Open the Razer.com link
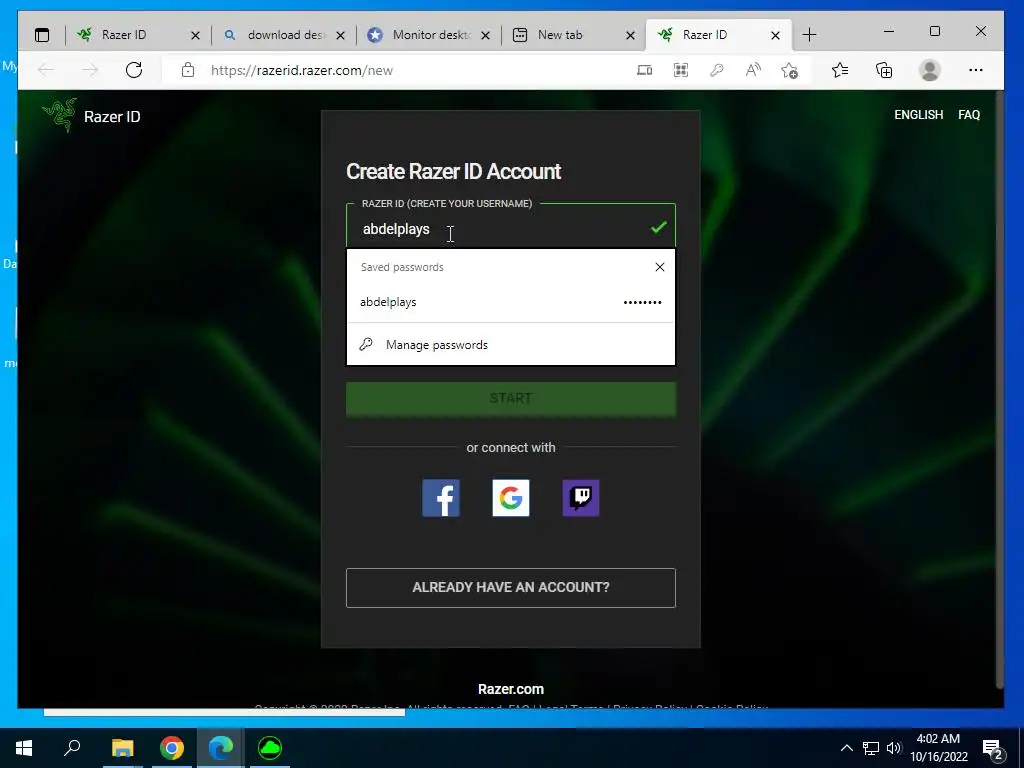Image resolution: width=1024 pixels, height=768 pixels. tap(511, 689)
